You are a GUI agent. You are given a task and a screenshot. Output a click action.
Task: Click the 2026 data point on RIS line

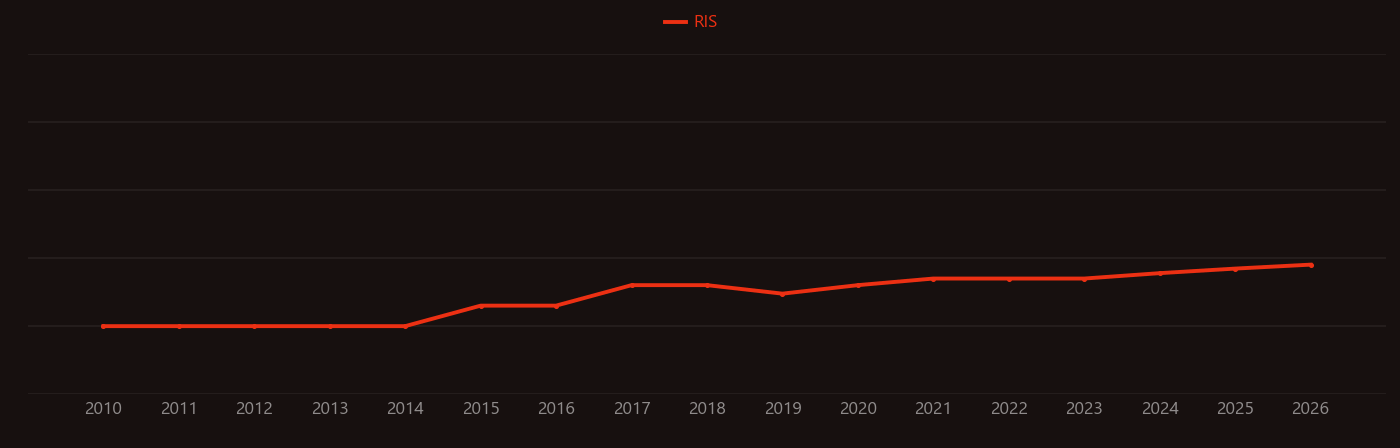pyautogui.click(x=1311, y=265)
